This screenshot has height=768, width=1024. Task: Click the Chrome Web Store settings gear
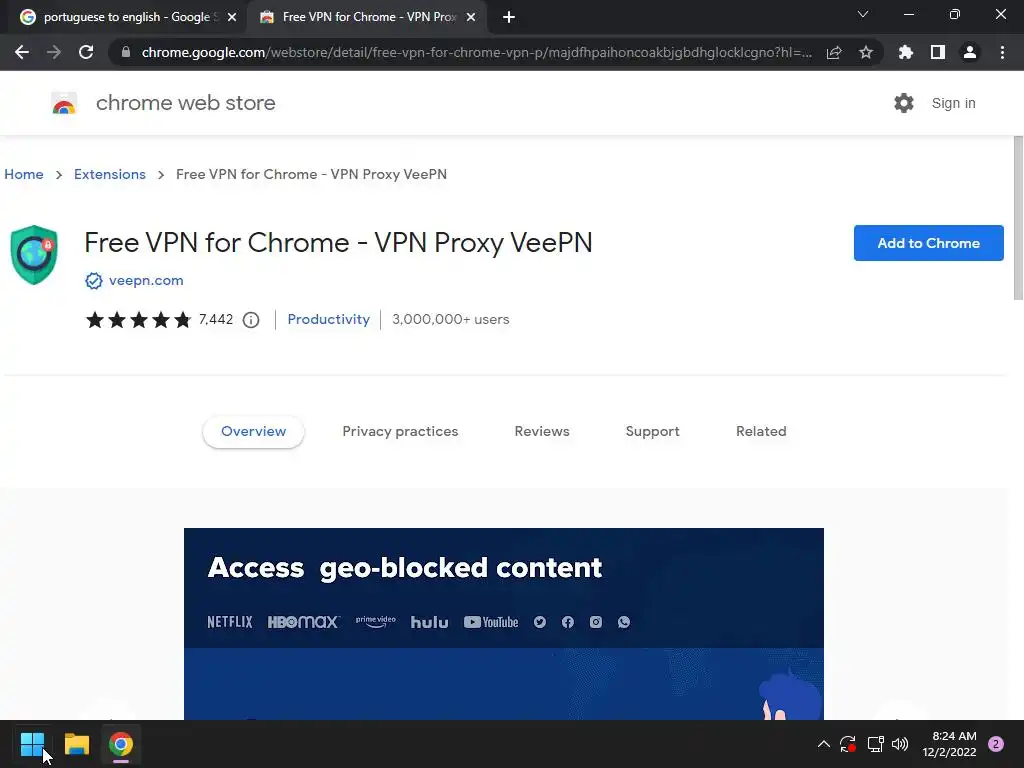point(904,103)
